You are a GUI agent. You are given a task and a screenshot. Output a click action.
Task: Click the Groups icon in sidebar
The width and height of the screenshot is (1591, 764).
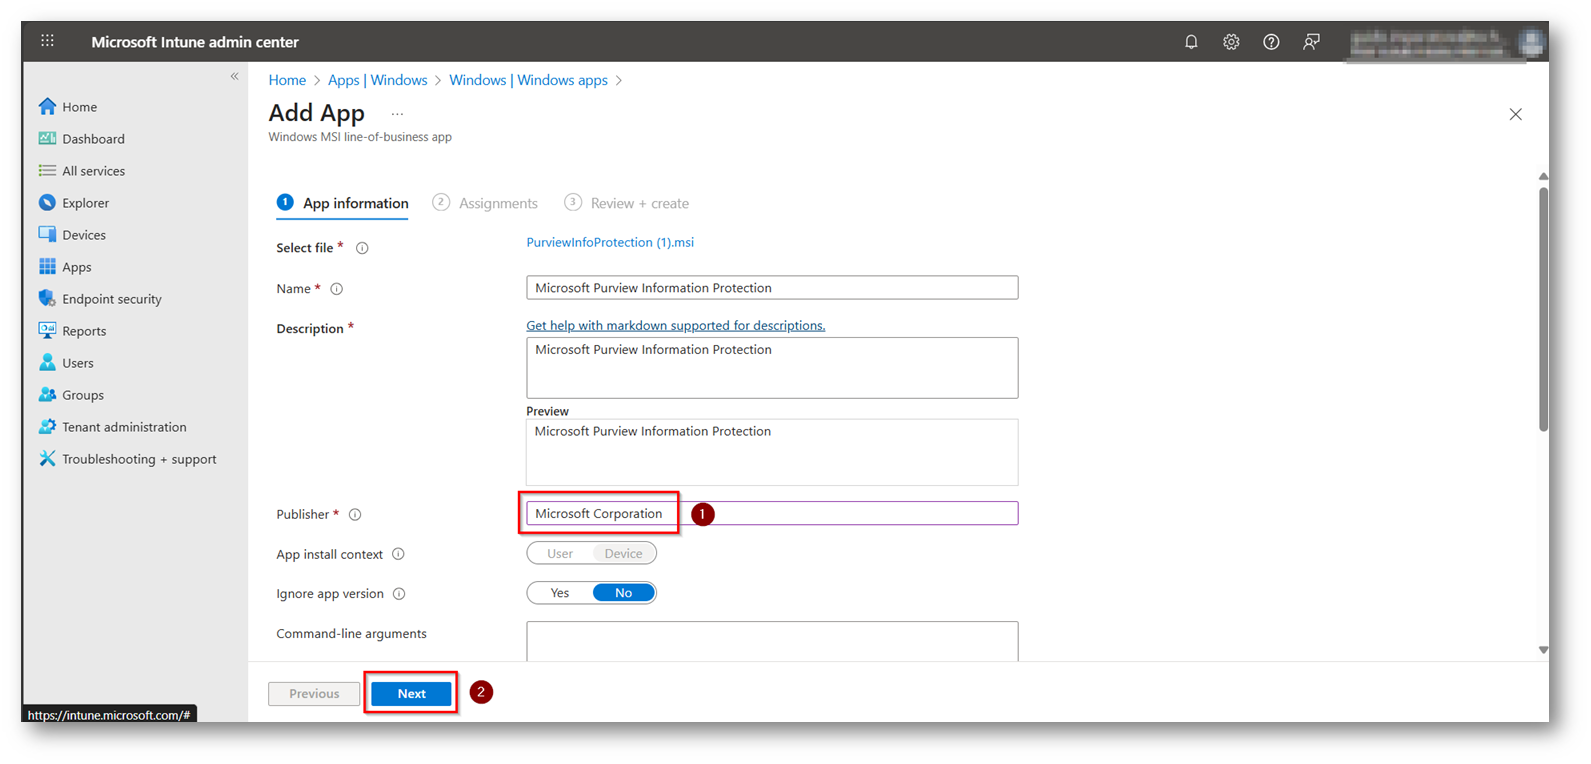(x=47, y=394)
